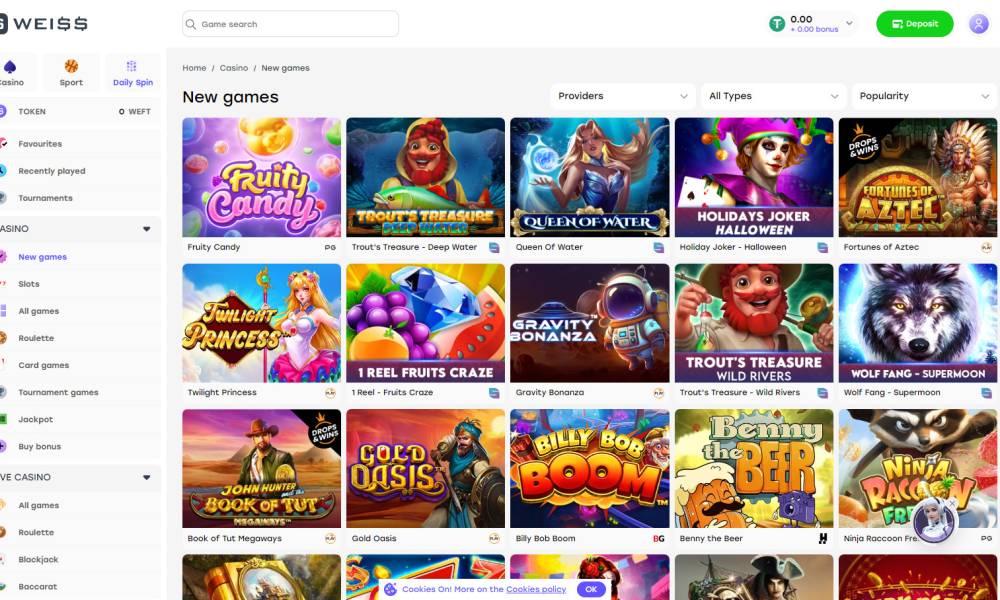
Task: Click OK on the cookie banner
Action: [591, 589]
